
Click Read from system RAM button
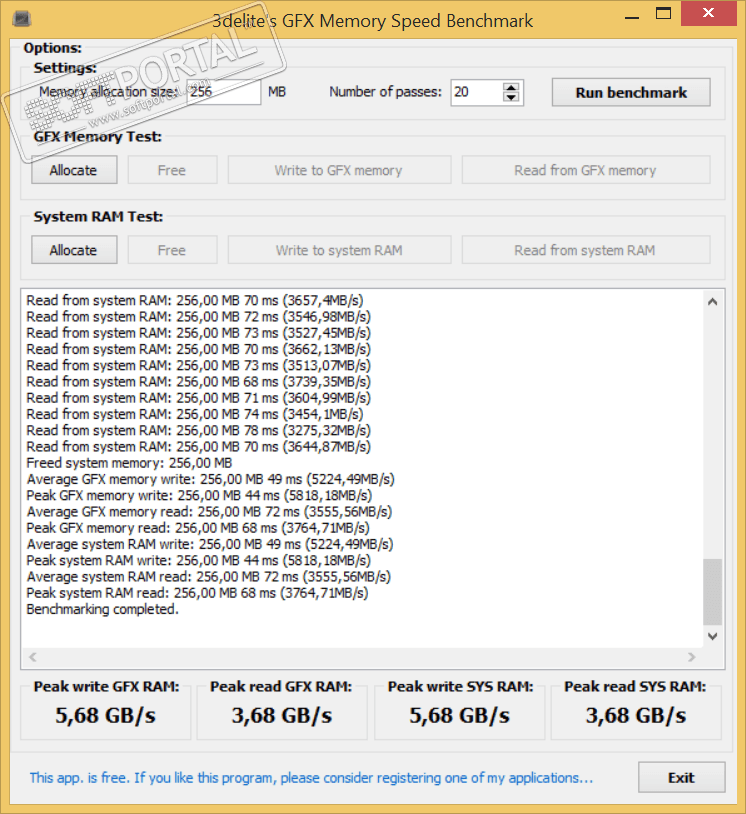click(586, 250)
